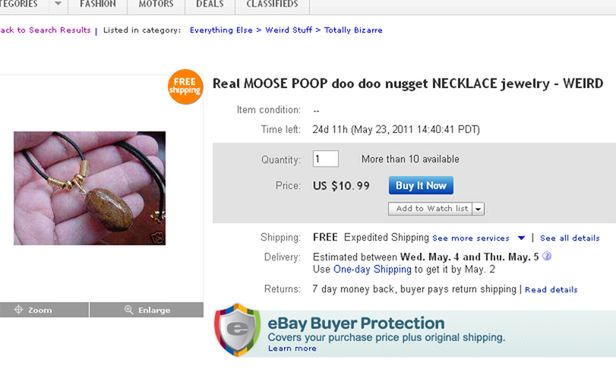Click the One-day Shipping link
The height and width of the screenshot is (385, 616).
click(372, 269)
